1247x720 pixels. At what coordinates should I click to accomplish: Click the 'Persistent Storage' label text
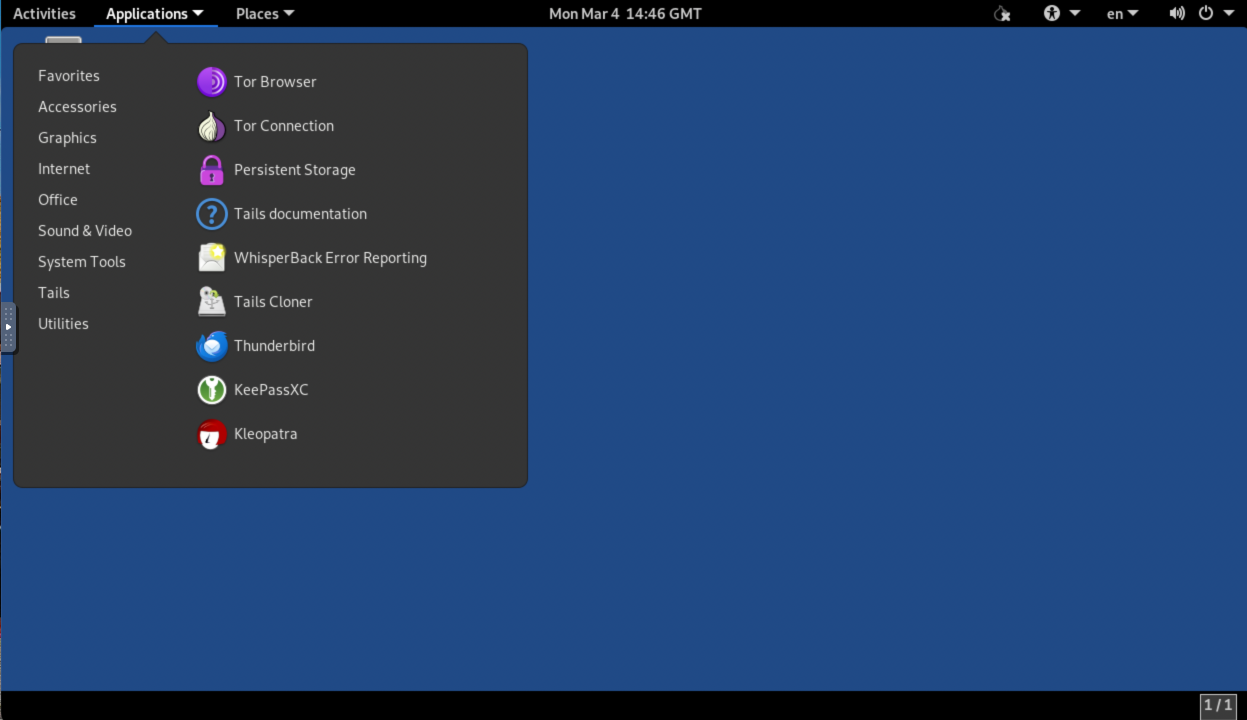295,170
